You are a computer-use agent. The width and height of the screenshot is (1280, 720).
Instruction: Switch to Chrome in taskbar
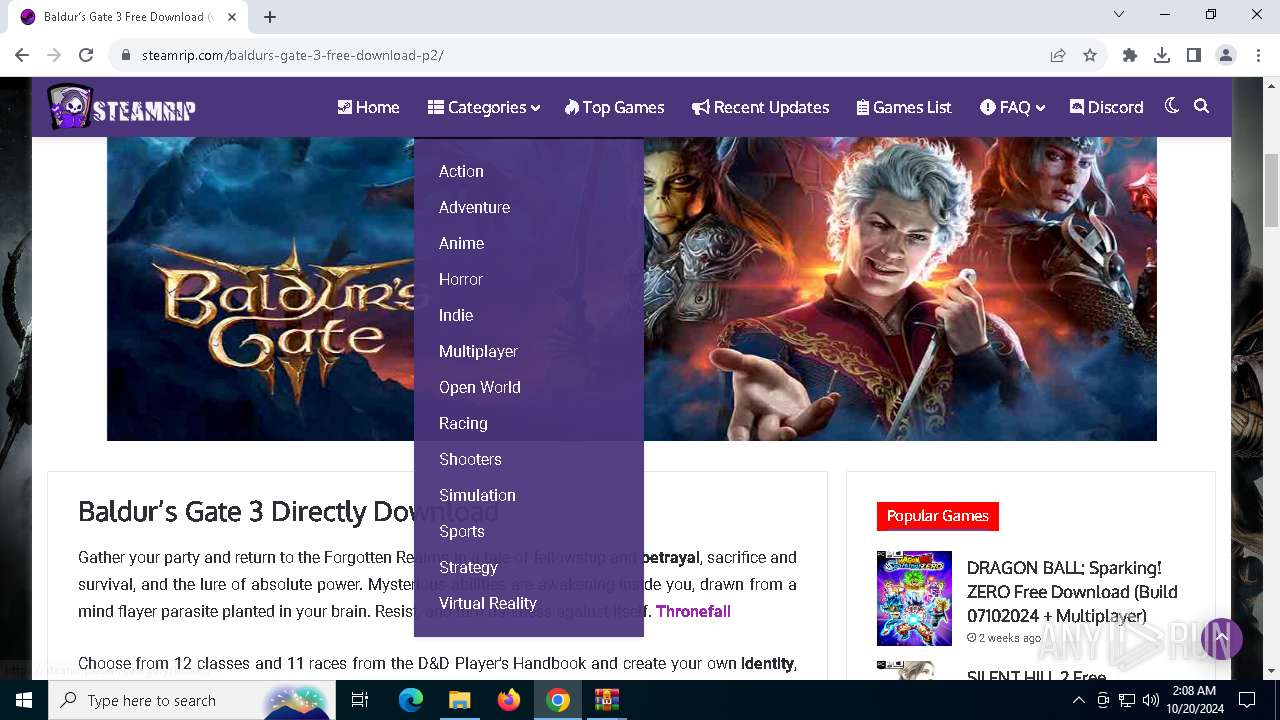coord(558,700)
